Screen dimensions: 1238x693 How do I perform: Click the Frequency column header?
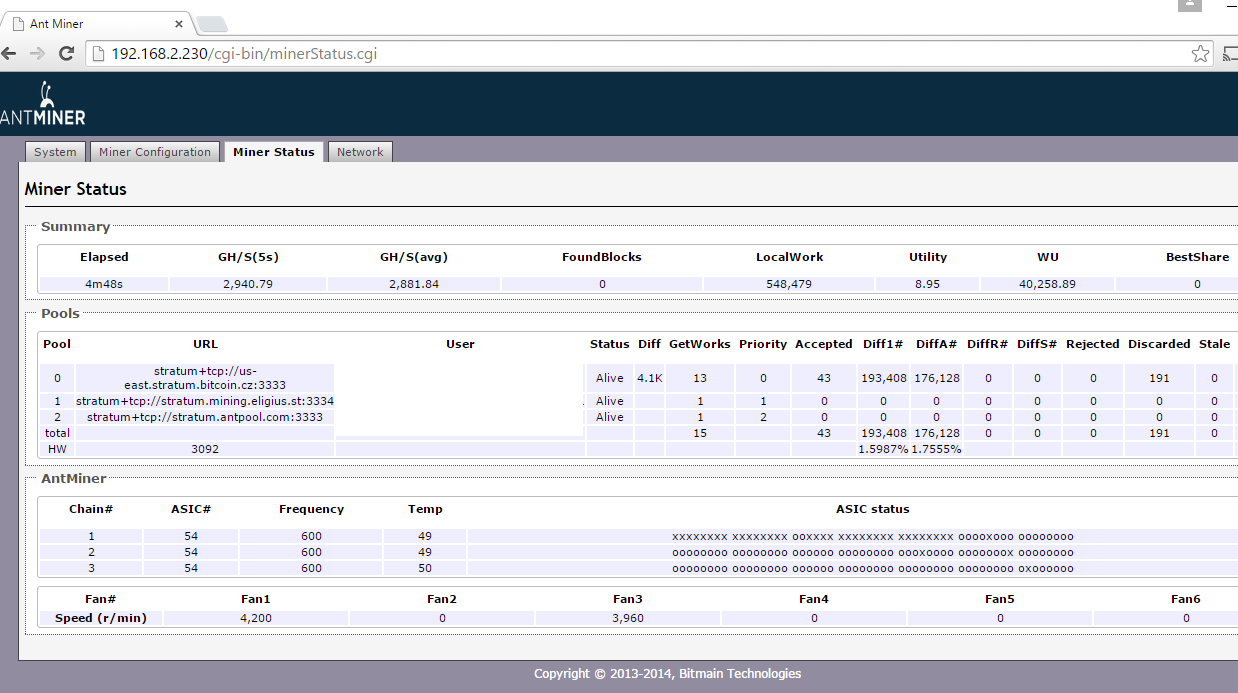[x=311, y=509]
